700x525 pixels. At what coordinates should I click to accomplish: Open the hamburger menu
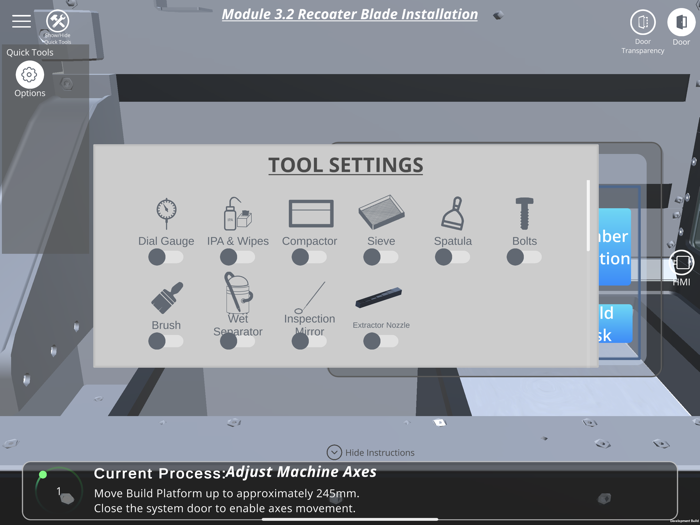click(x=21, y=21)
